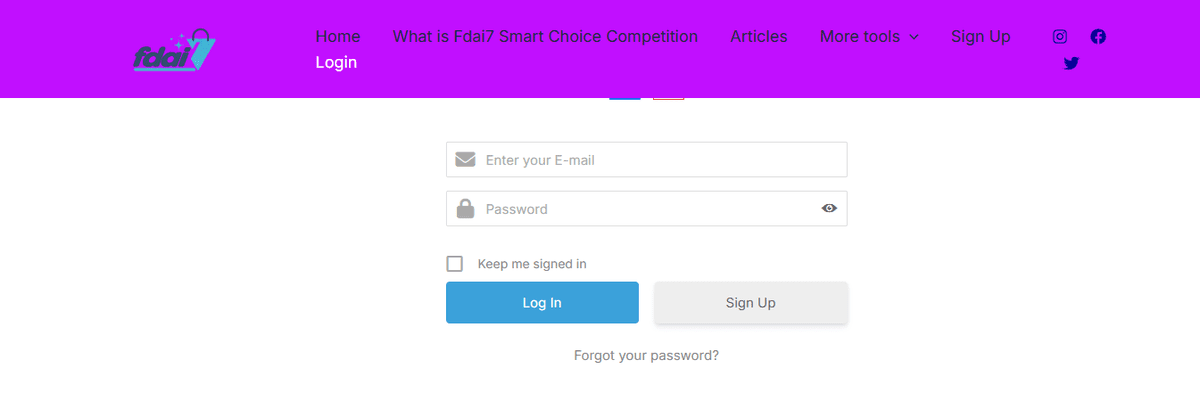The width and height of the screenshot is (1200, 401).
Task: Focus the Password text field
Action: 645,209
